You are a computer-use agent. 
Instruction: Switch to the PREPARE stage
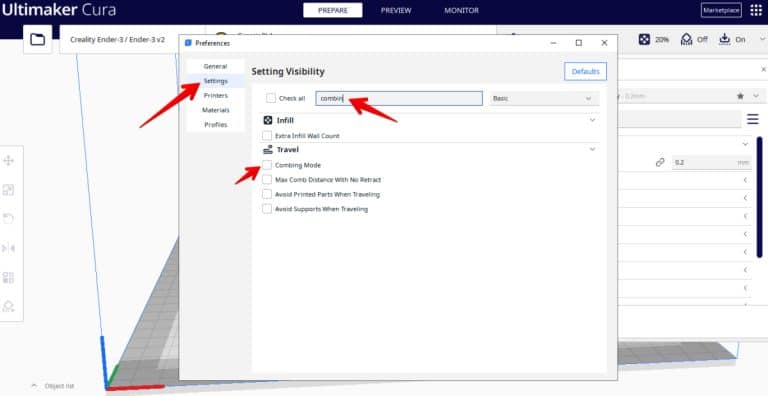[x=333, y=10]
